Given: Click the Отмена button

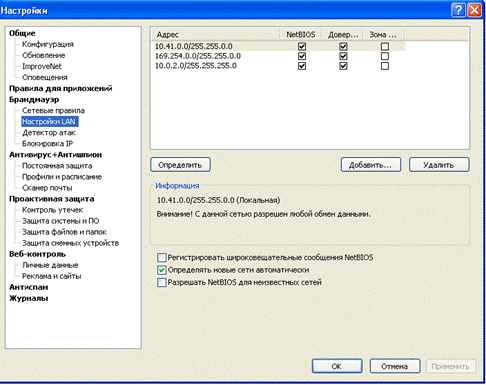Looking at the screenshot, I should [x=395, y=366].
